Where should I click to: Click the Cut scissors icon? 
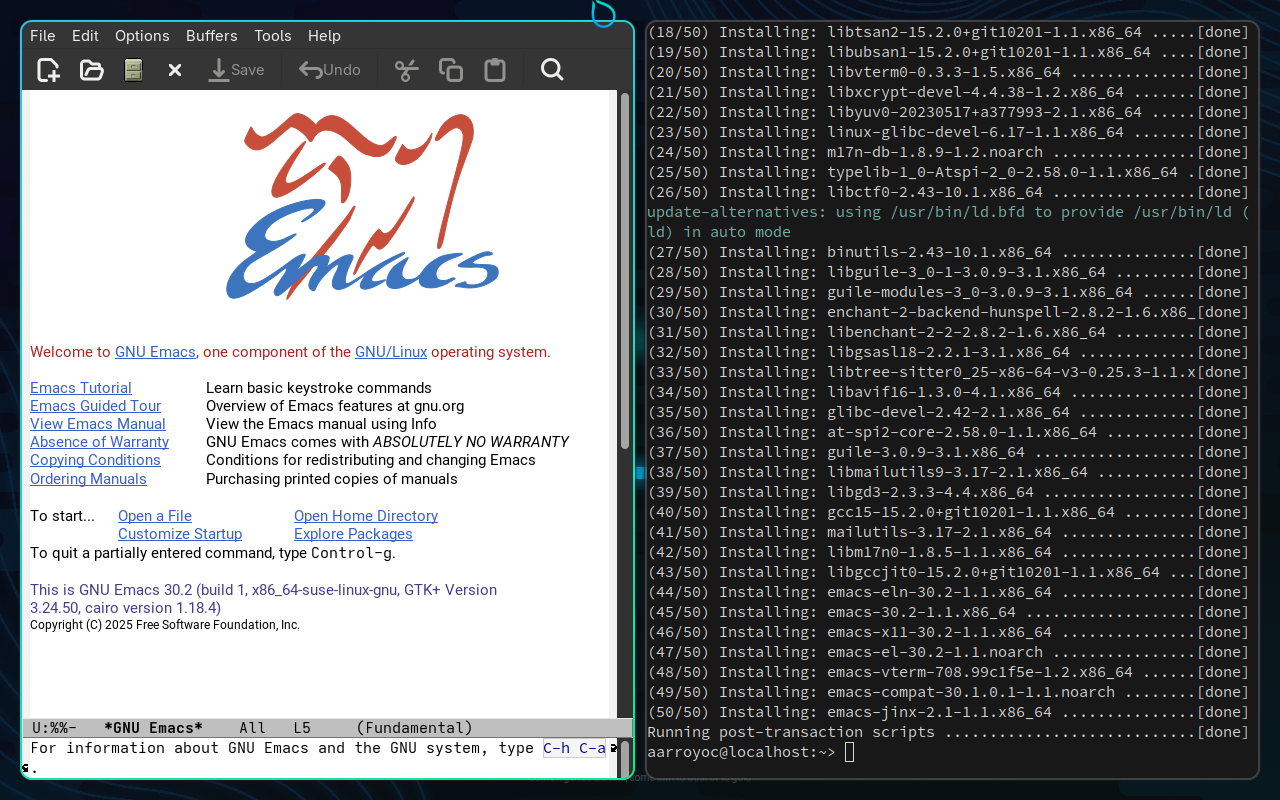click(x=405, y=70)
